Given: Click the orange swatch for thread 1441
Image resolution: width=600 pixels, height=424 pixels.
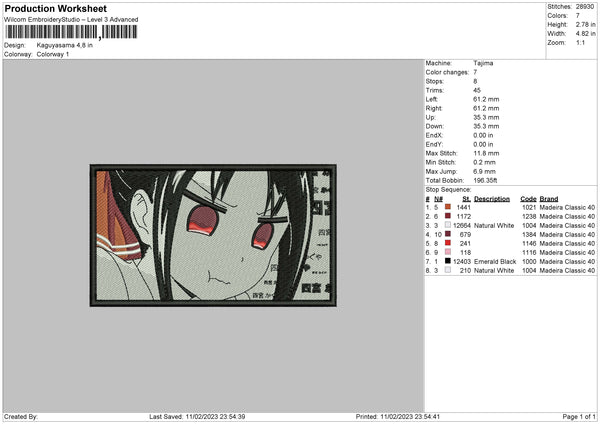Looking at the screenshot, I should pyautogui.click(x=448, y=207).
